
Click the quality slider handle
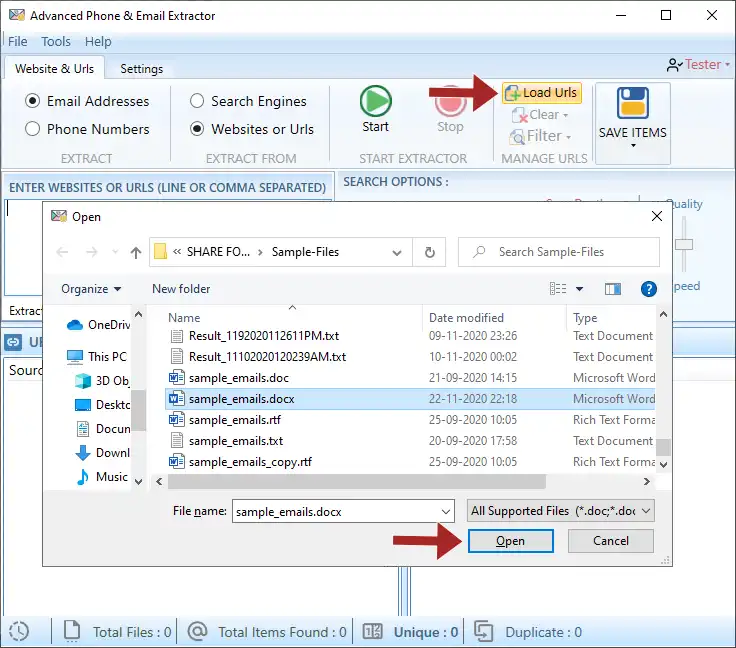tap(684, 244)
